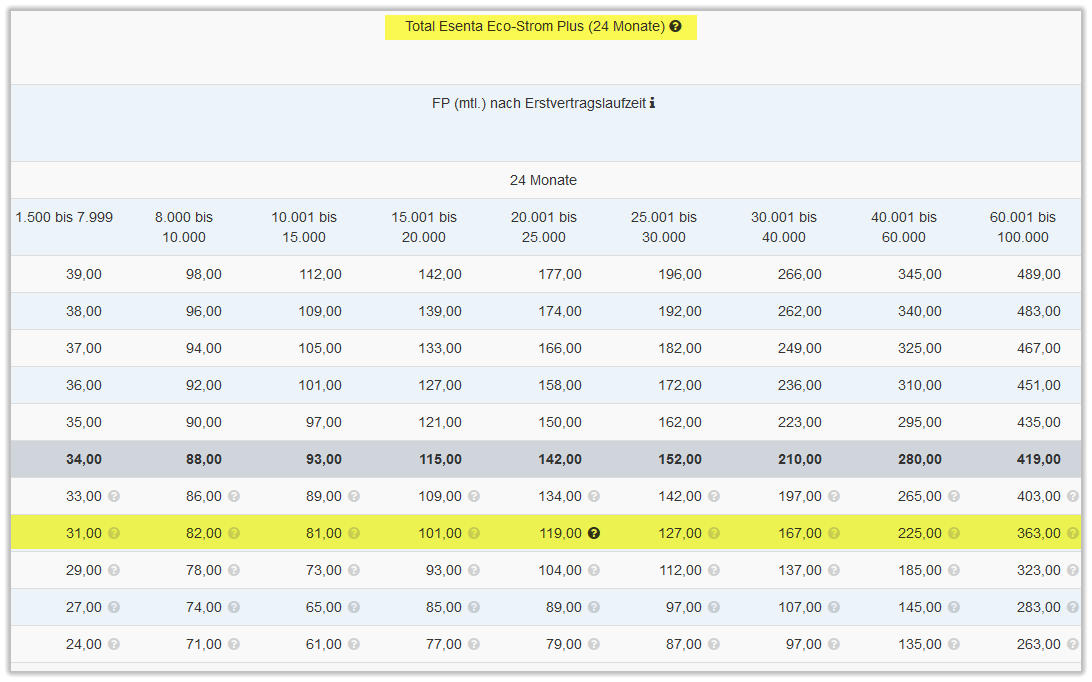This screenshot has height=682, width=1092.
Task: Click help icon beside value 167,00
Action: pos(834,534)
